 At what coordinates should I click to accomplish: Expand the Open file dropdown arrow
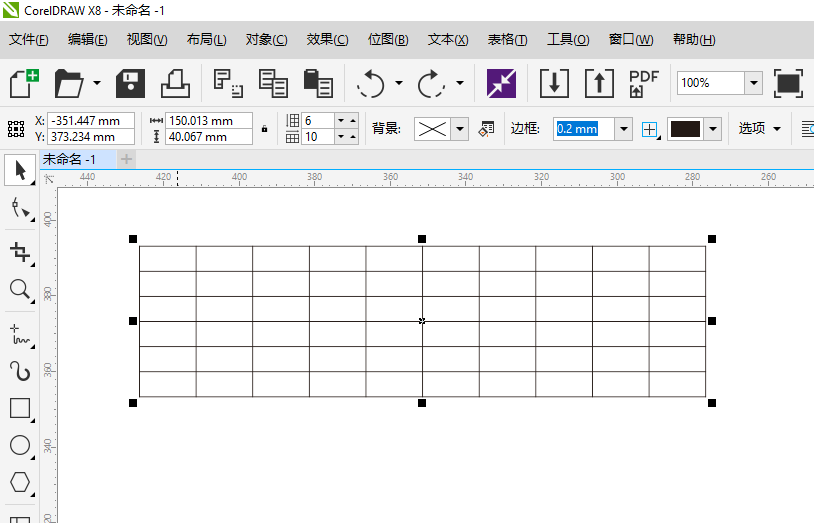pos(97,83)
